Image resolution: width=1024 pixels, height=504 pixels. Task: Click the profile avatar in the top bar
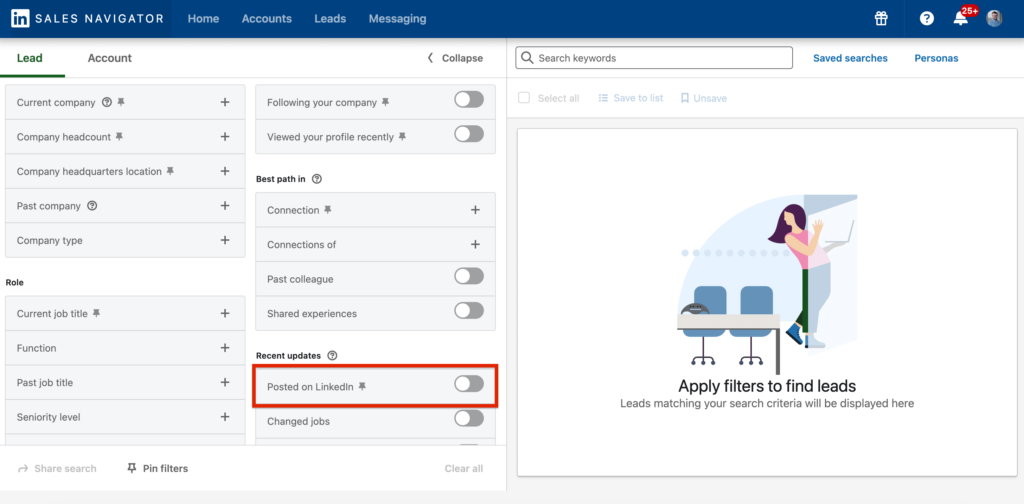tap(994, 18)
